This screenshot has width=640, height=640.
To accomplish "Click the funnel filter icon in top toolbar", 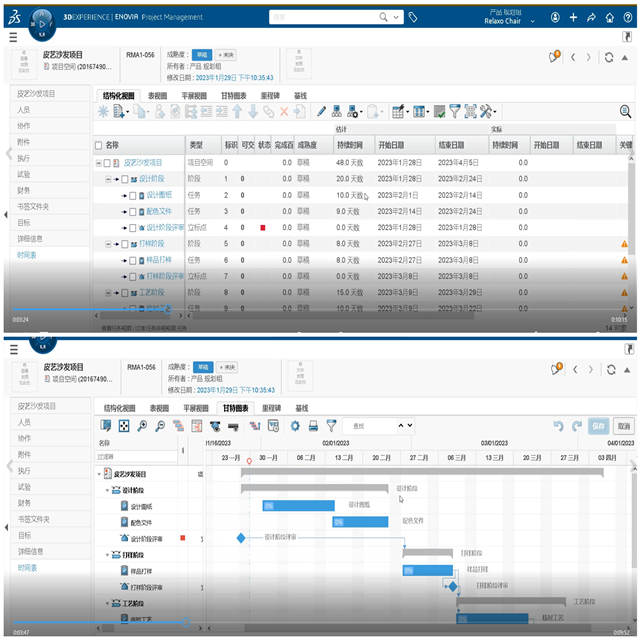I will (455, 111).
